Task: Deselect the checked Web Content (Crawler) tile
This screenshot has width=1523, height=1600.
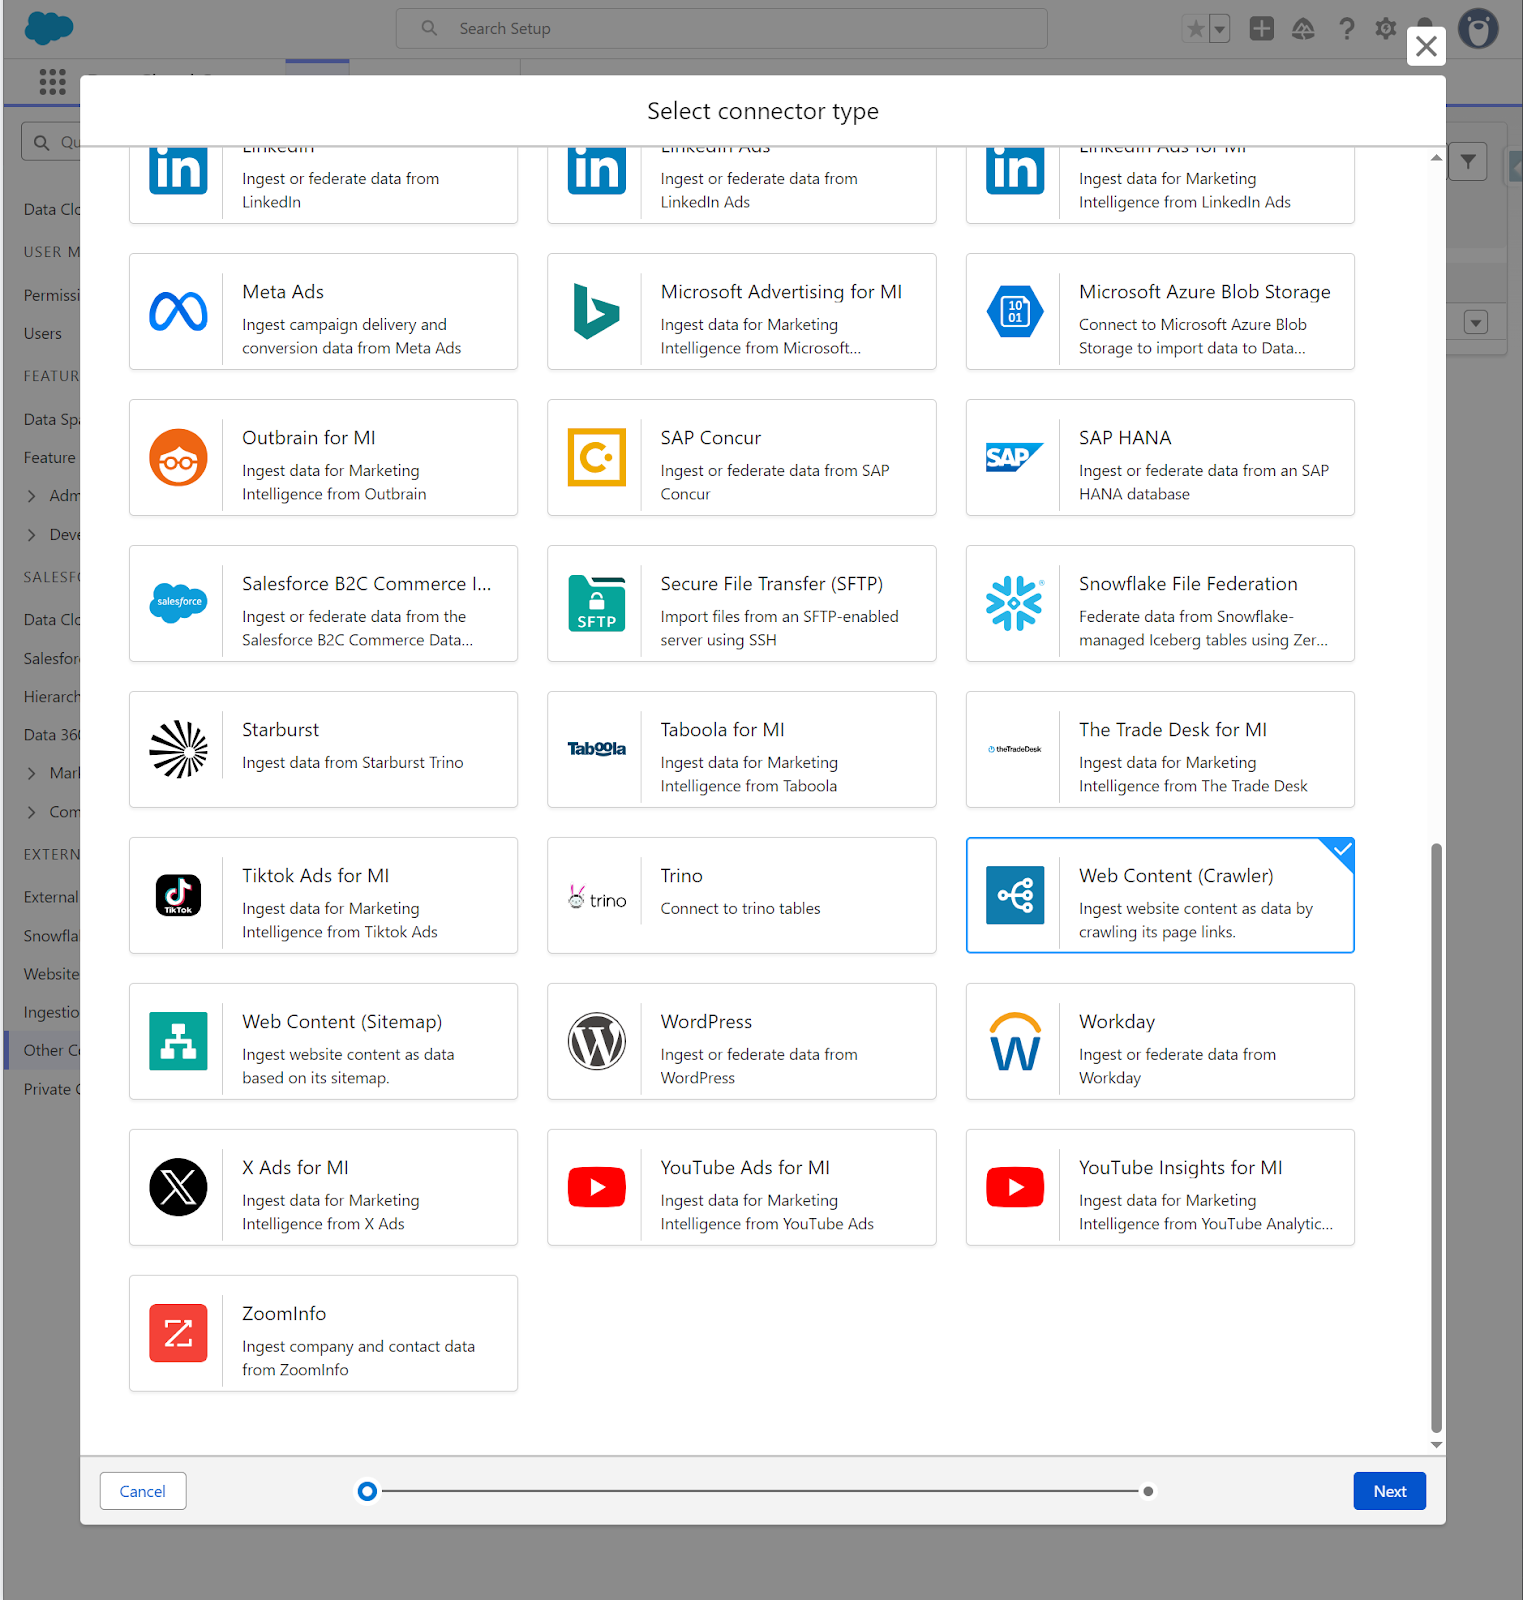Action: (1160, 896)
